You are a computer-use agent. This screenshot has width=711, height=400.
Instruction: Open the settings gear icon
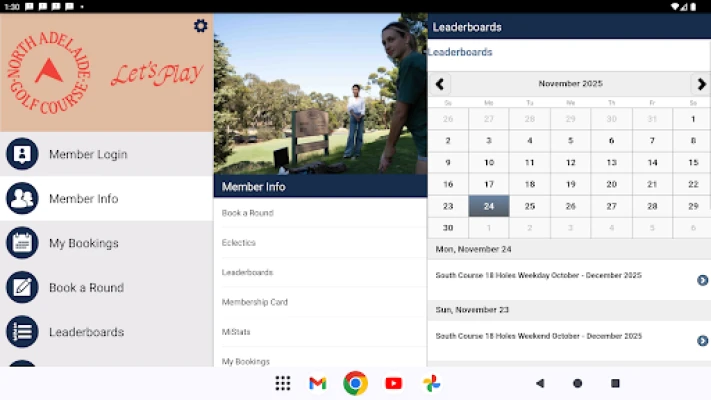[200, 26]
